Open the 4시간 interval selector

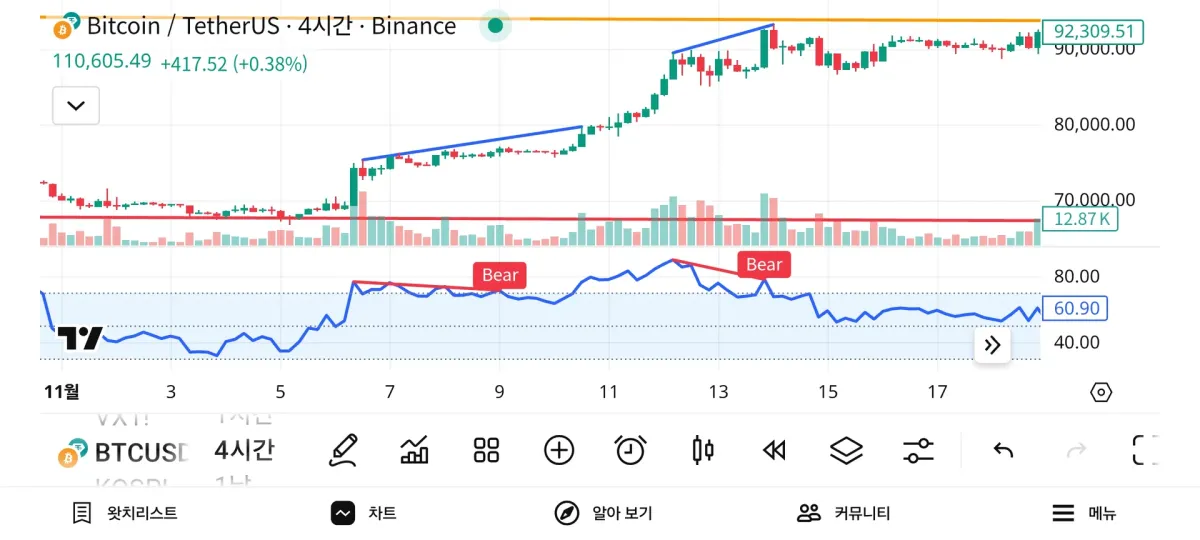[243, 451]
